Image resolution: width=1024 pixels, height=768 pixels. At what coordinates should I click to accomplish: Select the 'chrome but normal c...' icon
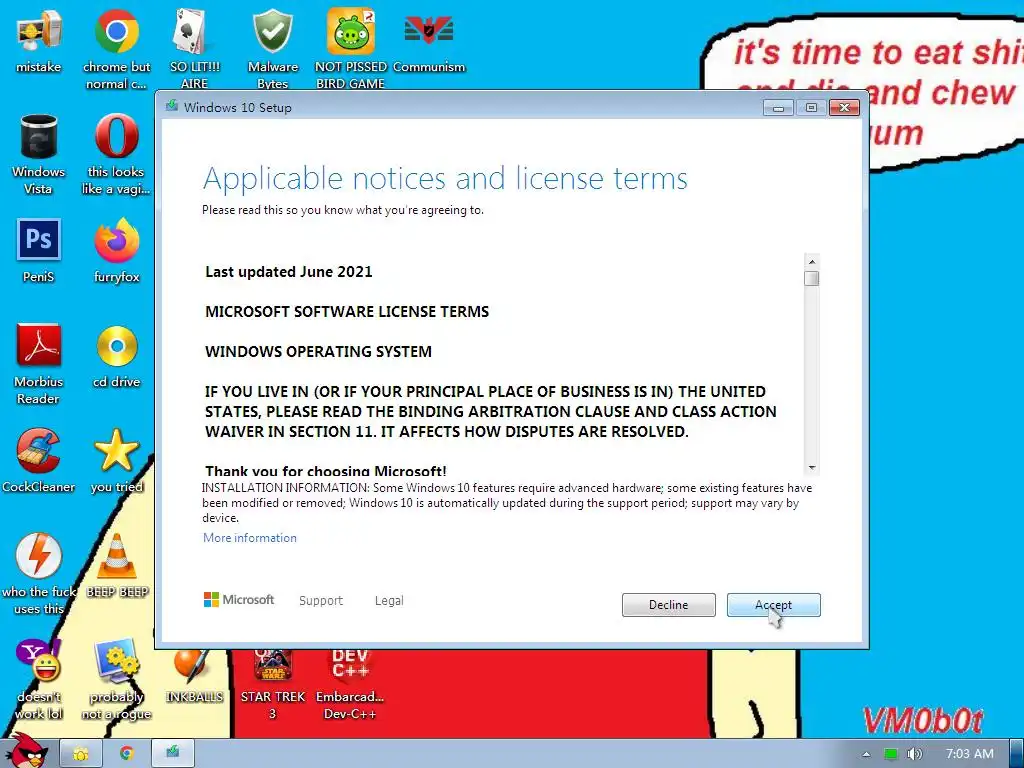(x=116, y=49)
